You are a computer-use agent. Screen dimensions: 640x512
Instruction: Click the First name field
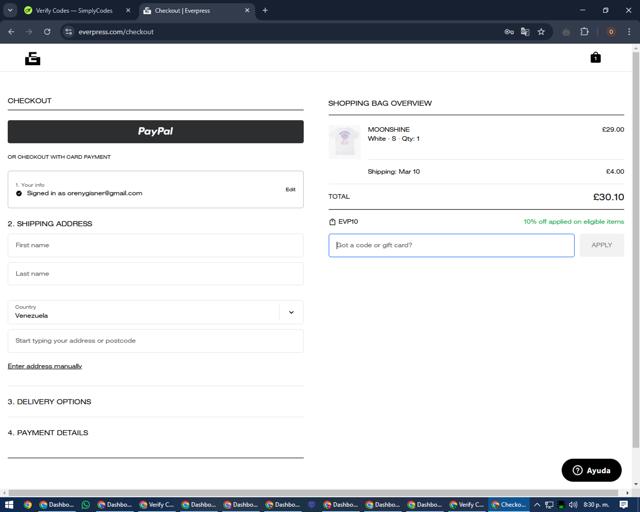coord(156,245)
